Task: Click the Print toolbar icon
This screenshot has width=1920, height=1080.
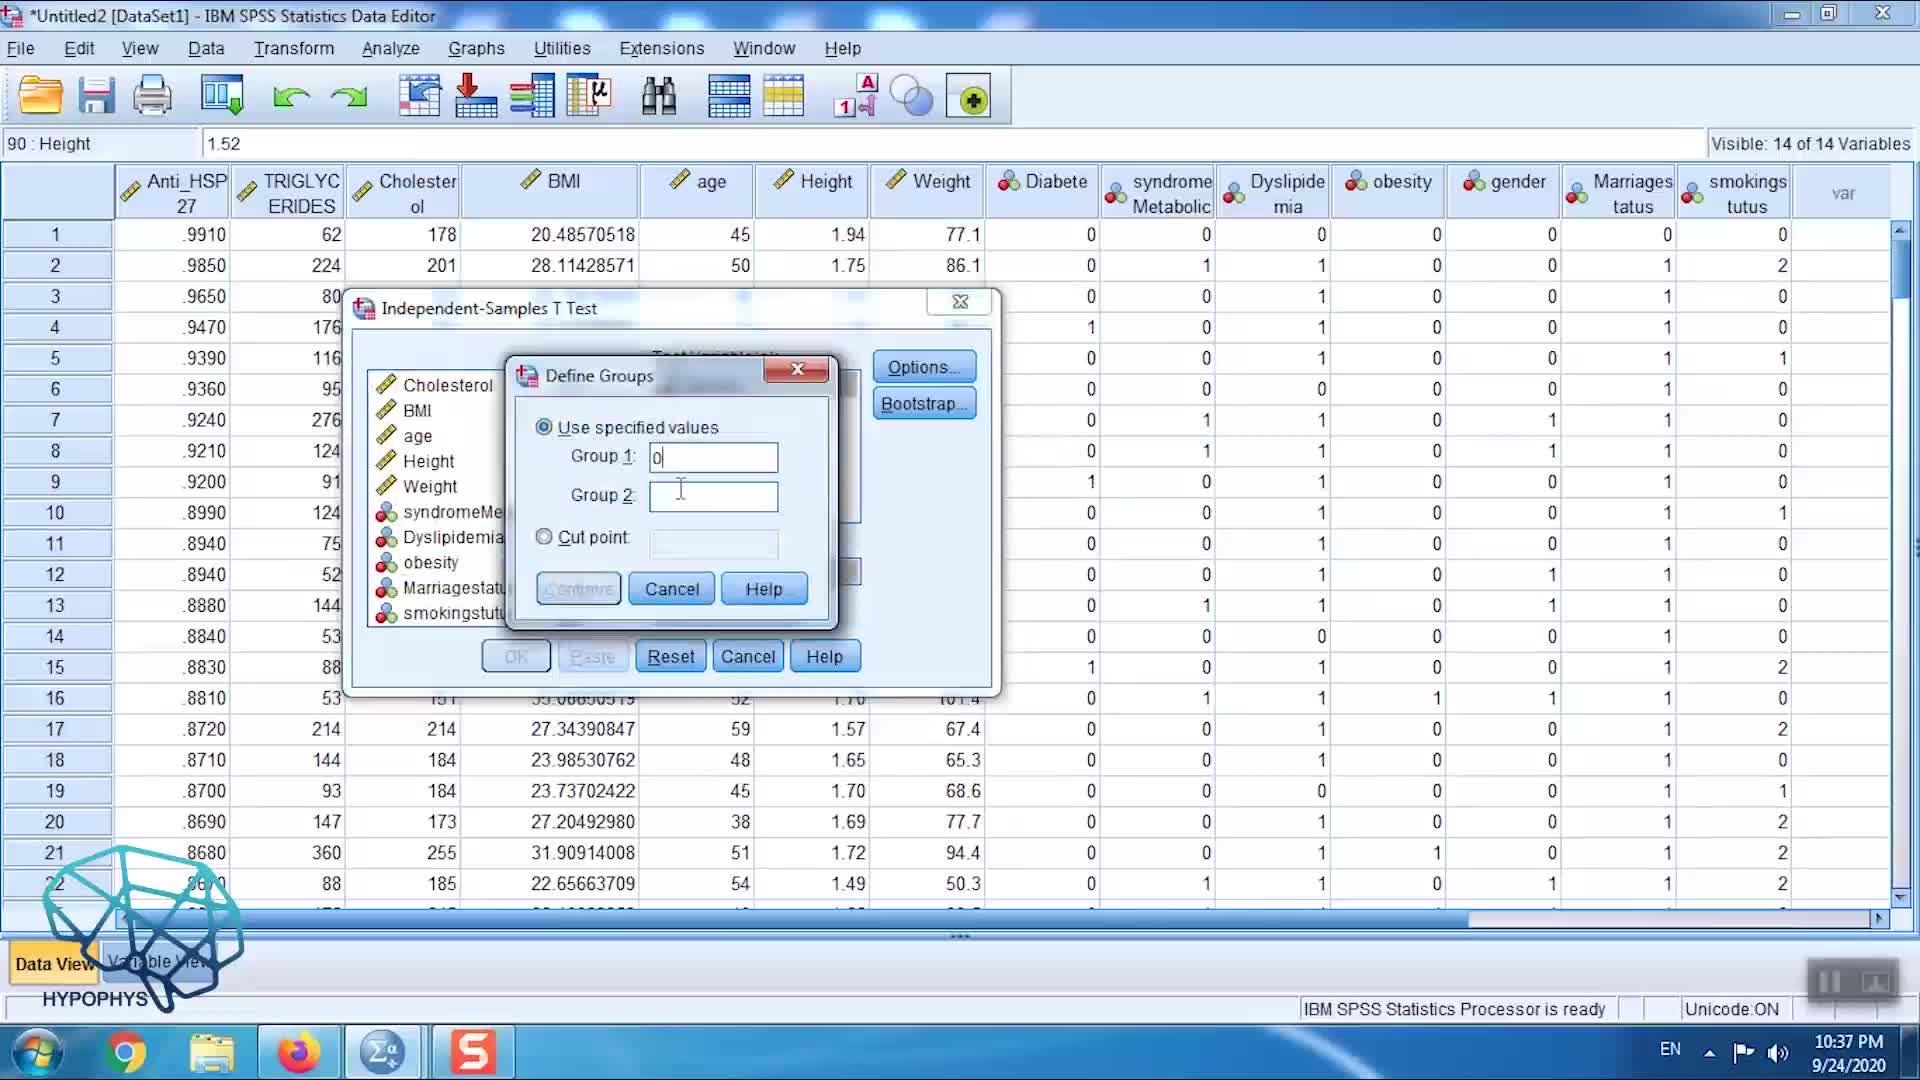Action: pyautogui.click(x=153, y=97)
